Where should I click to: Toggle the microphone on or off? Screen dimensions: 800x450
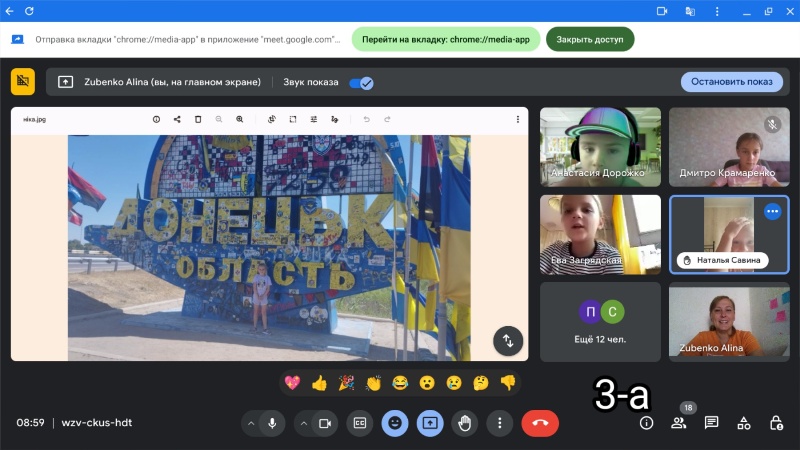(271, 423)
